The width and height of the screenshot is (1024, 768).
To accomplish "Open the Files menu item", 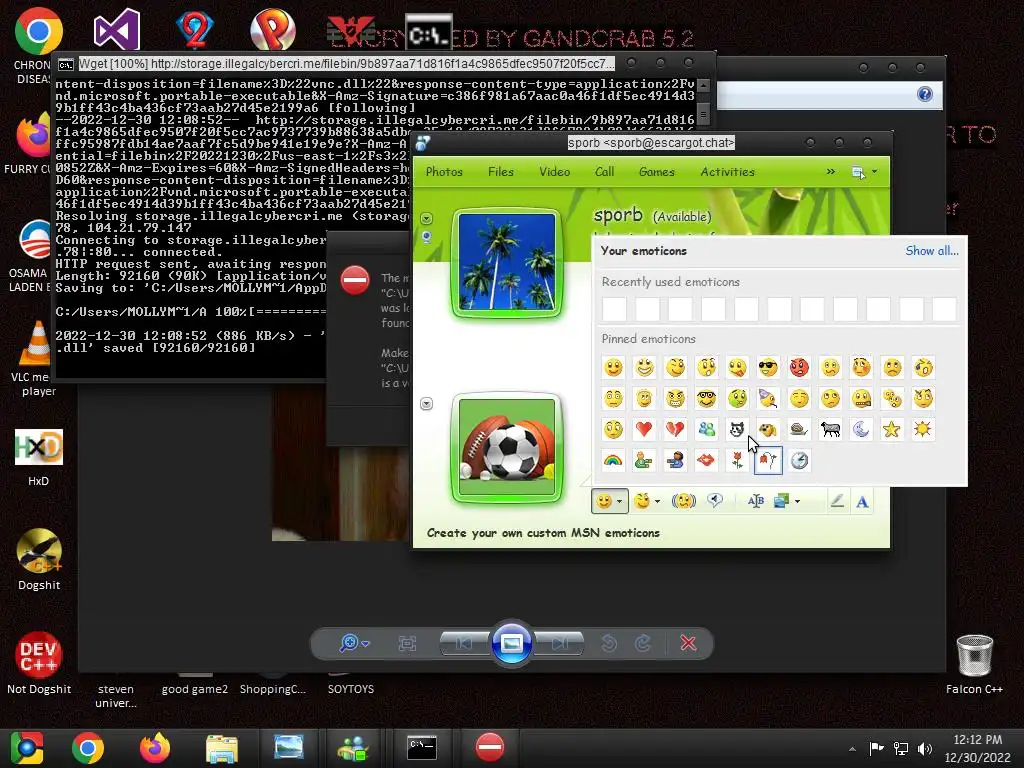I will tap(500, 172).
